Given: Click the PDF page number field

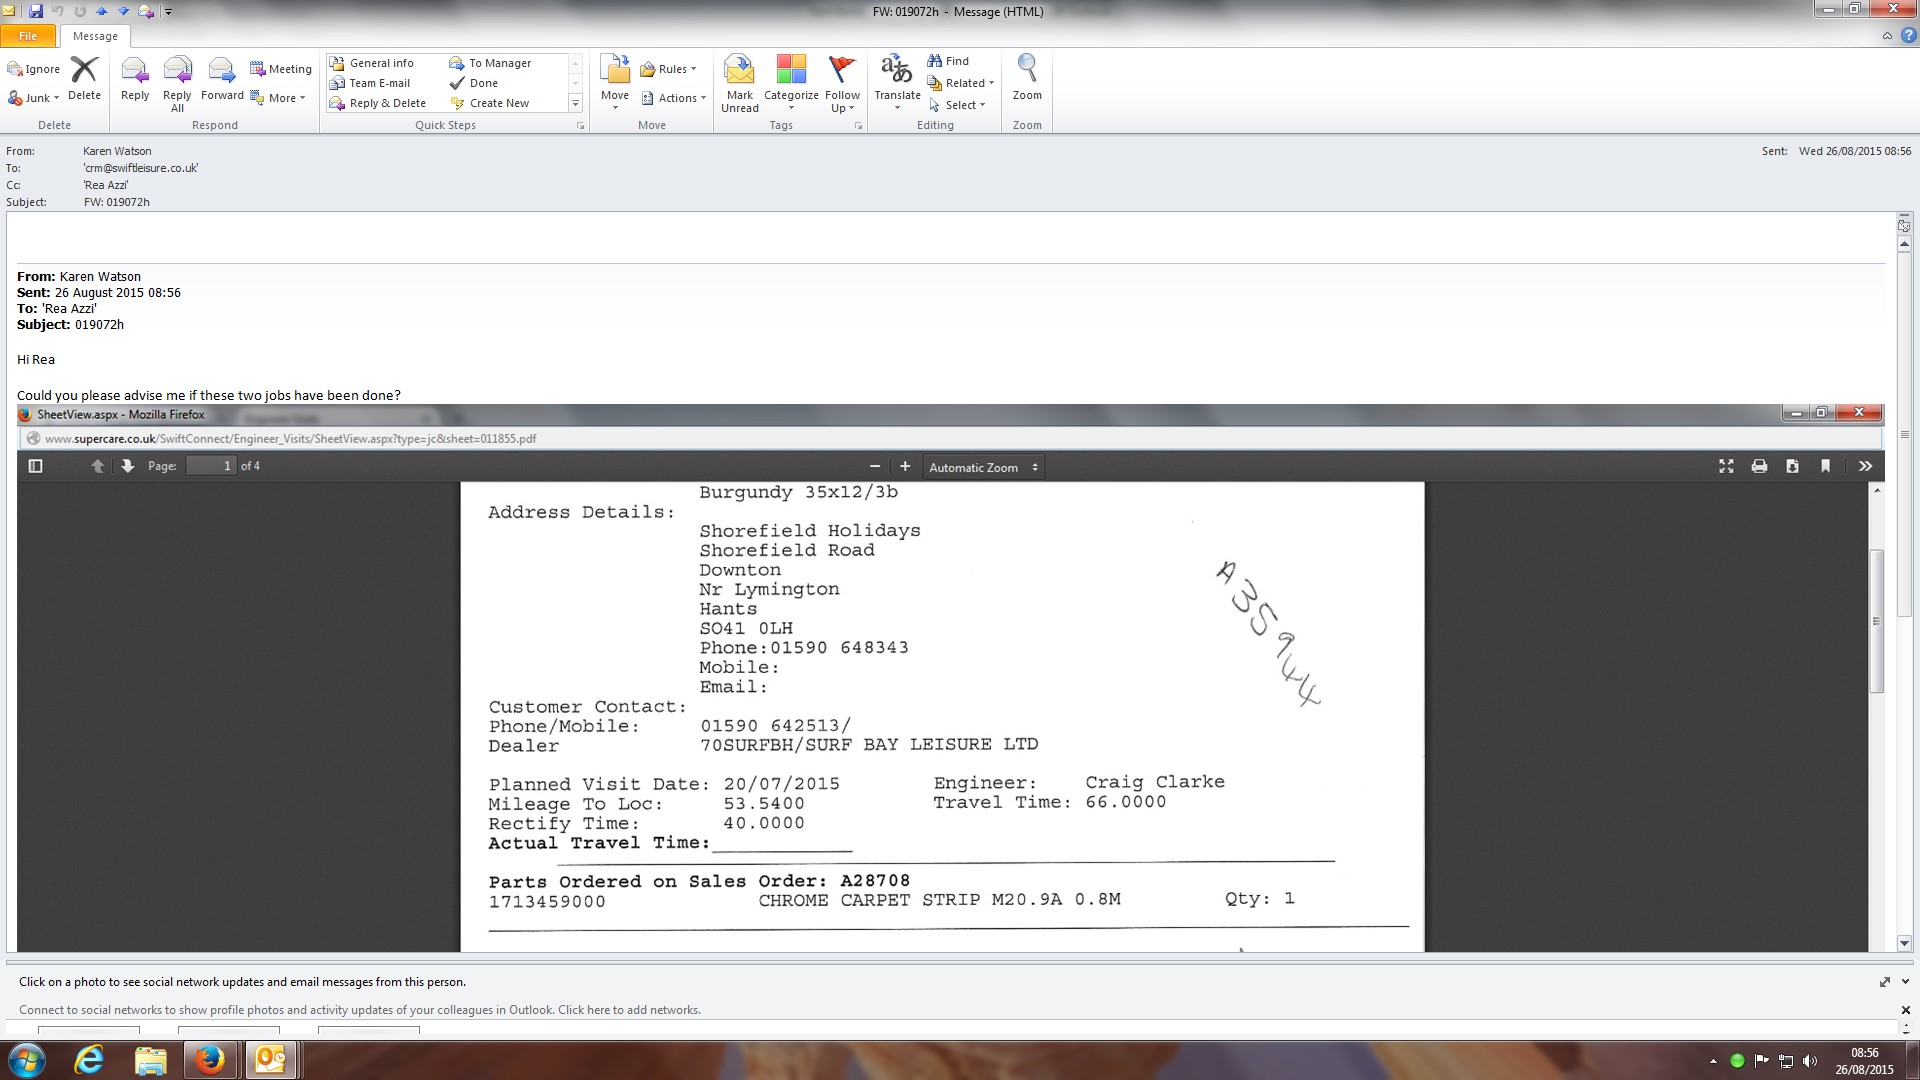Looking at the screenshot, I should point(212,466).
